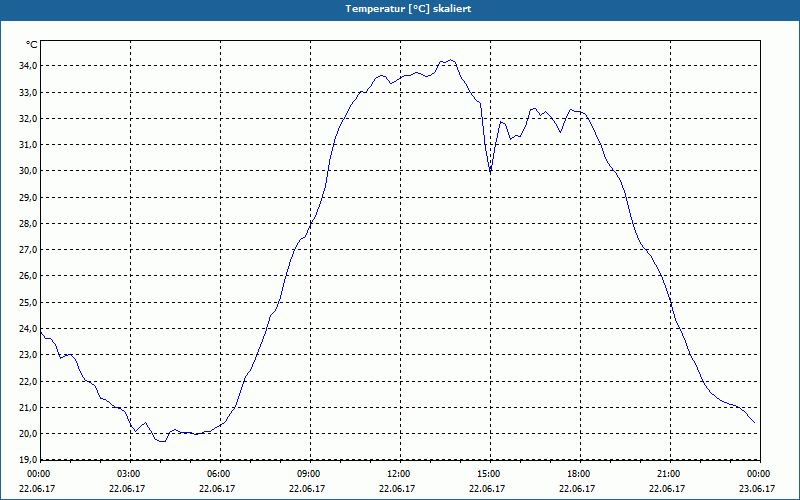This screenshot has height=500, width=800.
Task: Select the '23,0' temperature axis label
Action: click(x=28, y=355)
